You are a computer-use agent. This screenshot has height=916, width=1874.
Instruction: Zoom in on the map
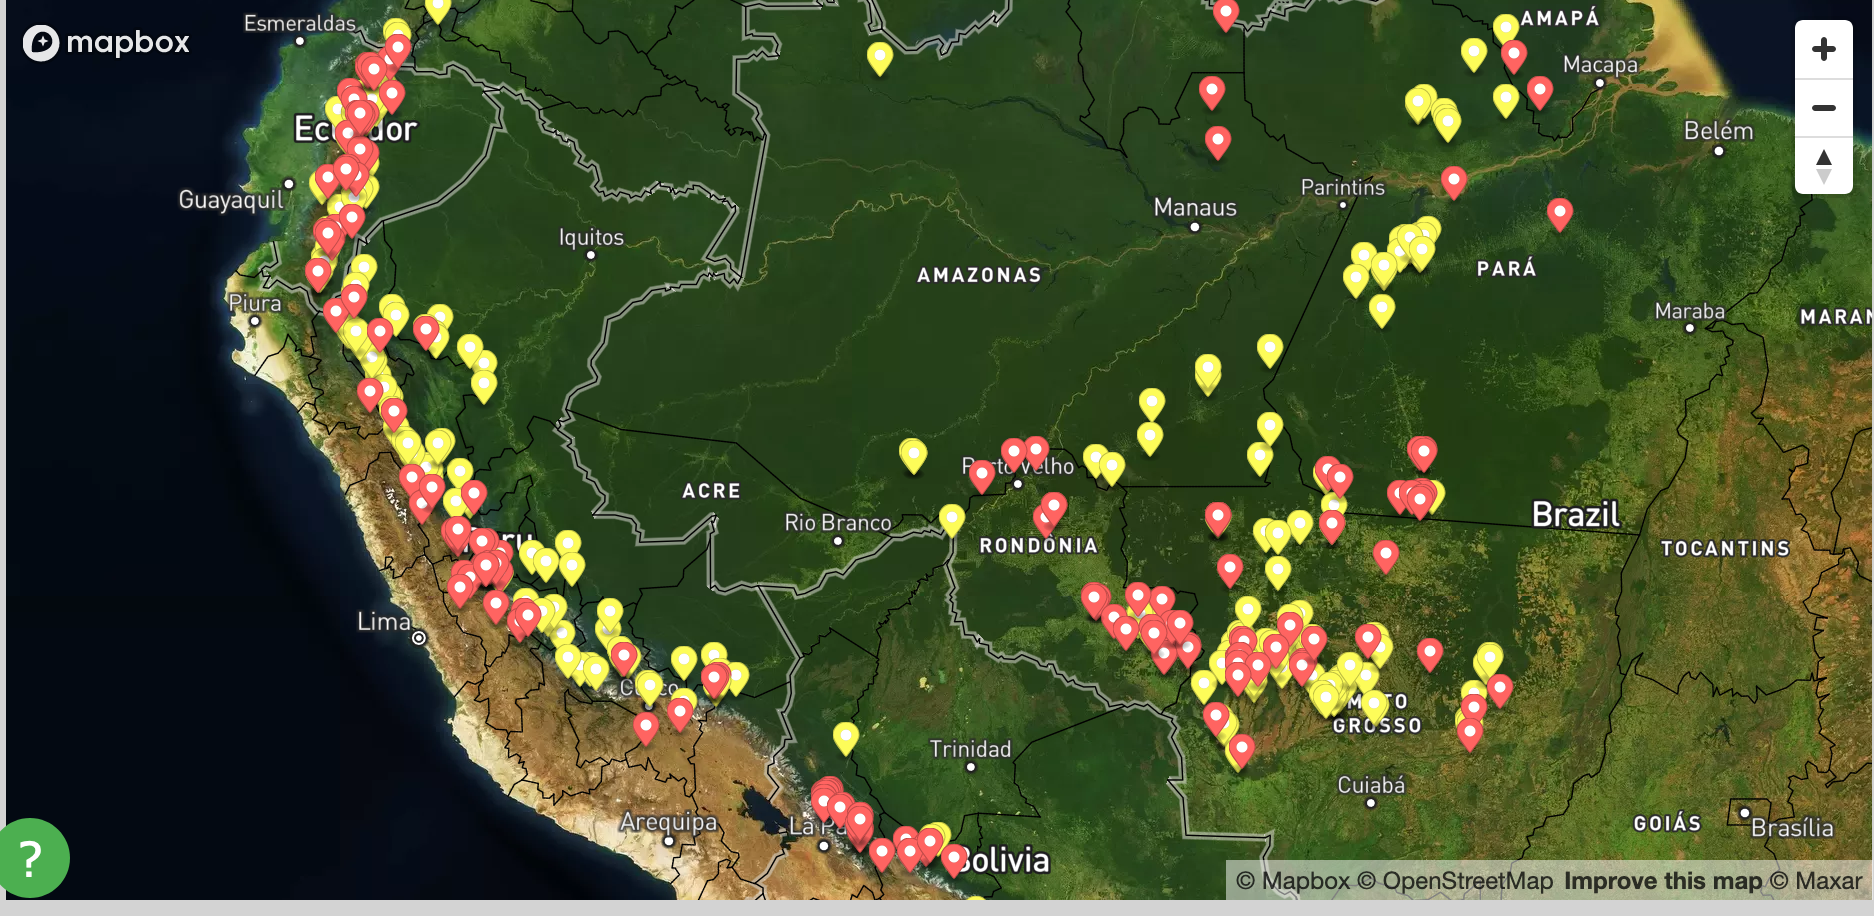point(1823,49)
